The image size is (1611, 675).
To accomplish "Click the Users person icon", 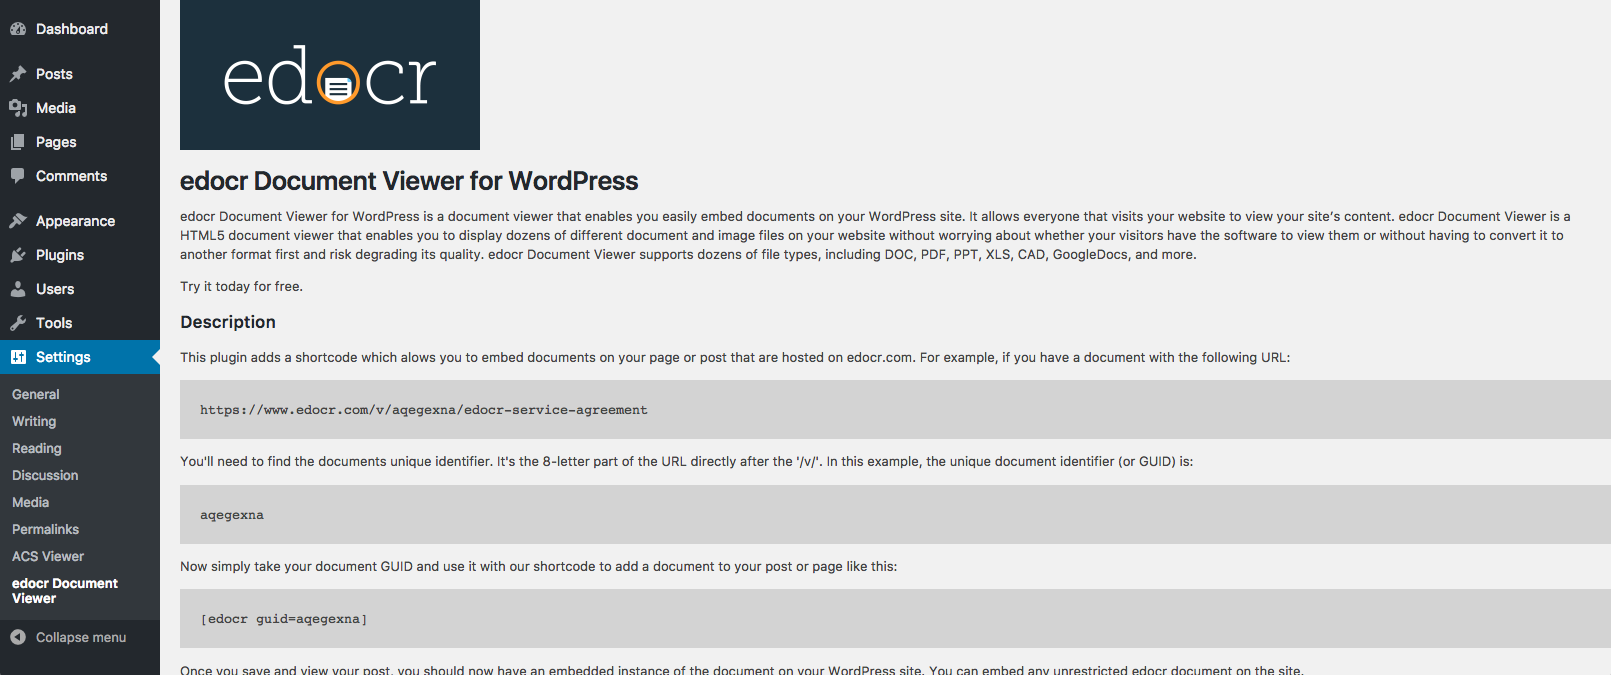I will pos(18,289).
